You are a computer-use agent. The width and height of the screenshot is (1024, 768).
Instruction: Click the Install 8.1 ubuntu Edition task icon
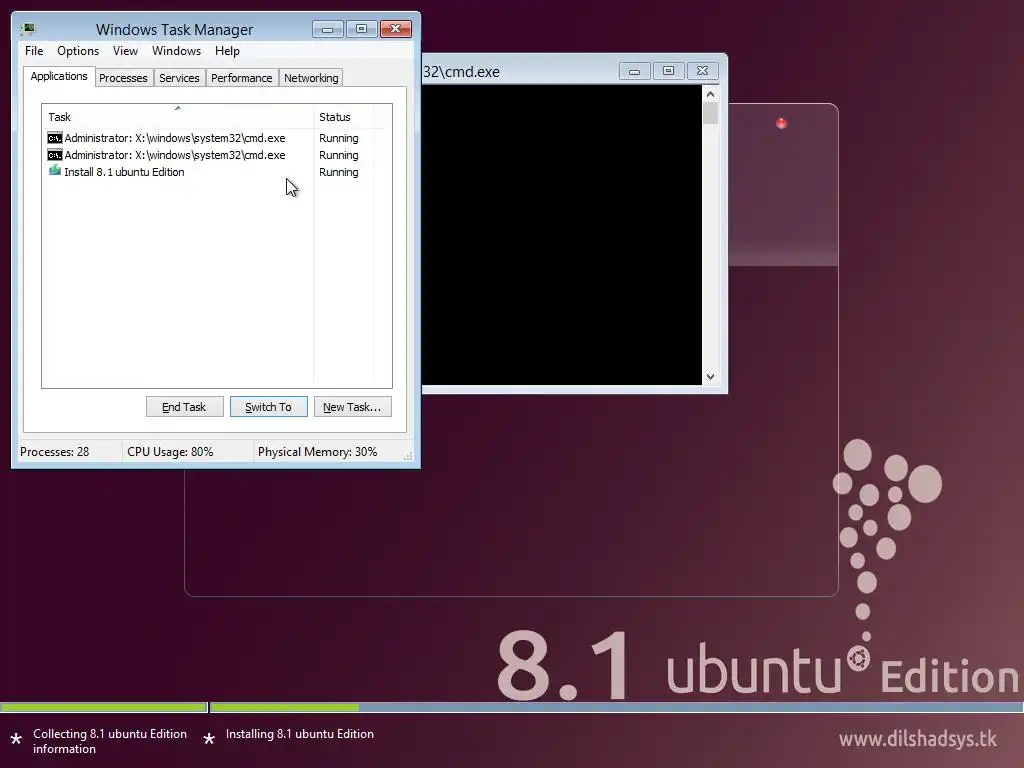[x=55, y=171]
